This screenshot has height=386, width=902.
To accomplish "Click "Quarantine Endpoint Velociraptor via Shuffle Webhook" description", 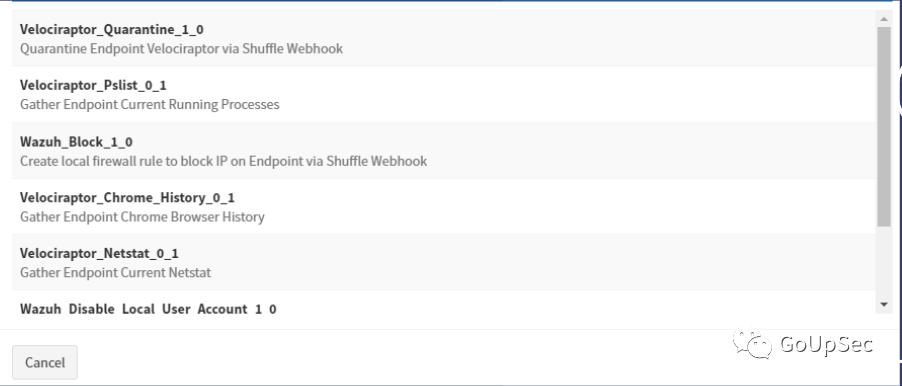I will 181,48.
